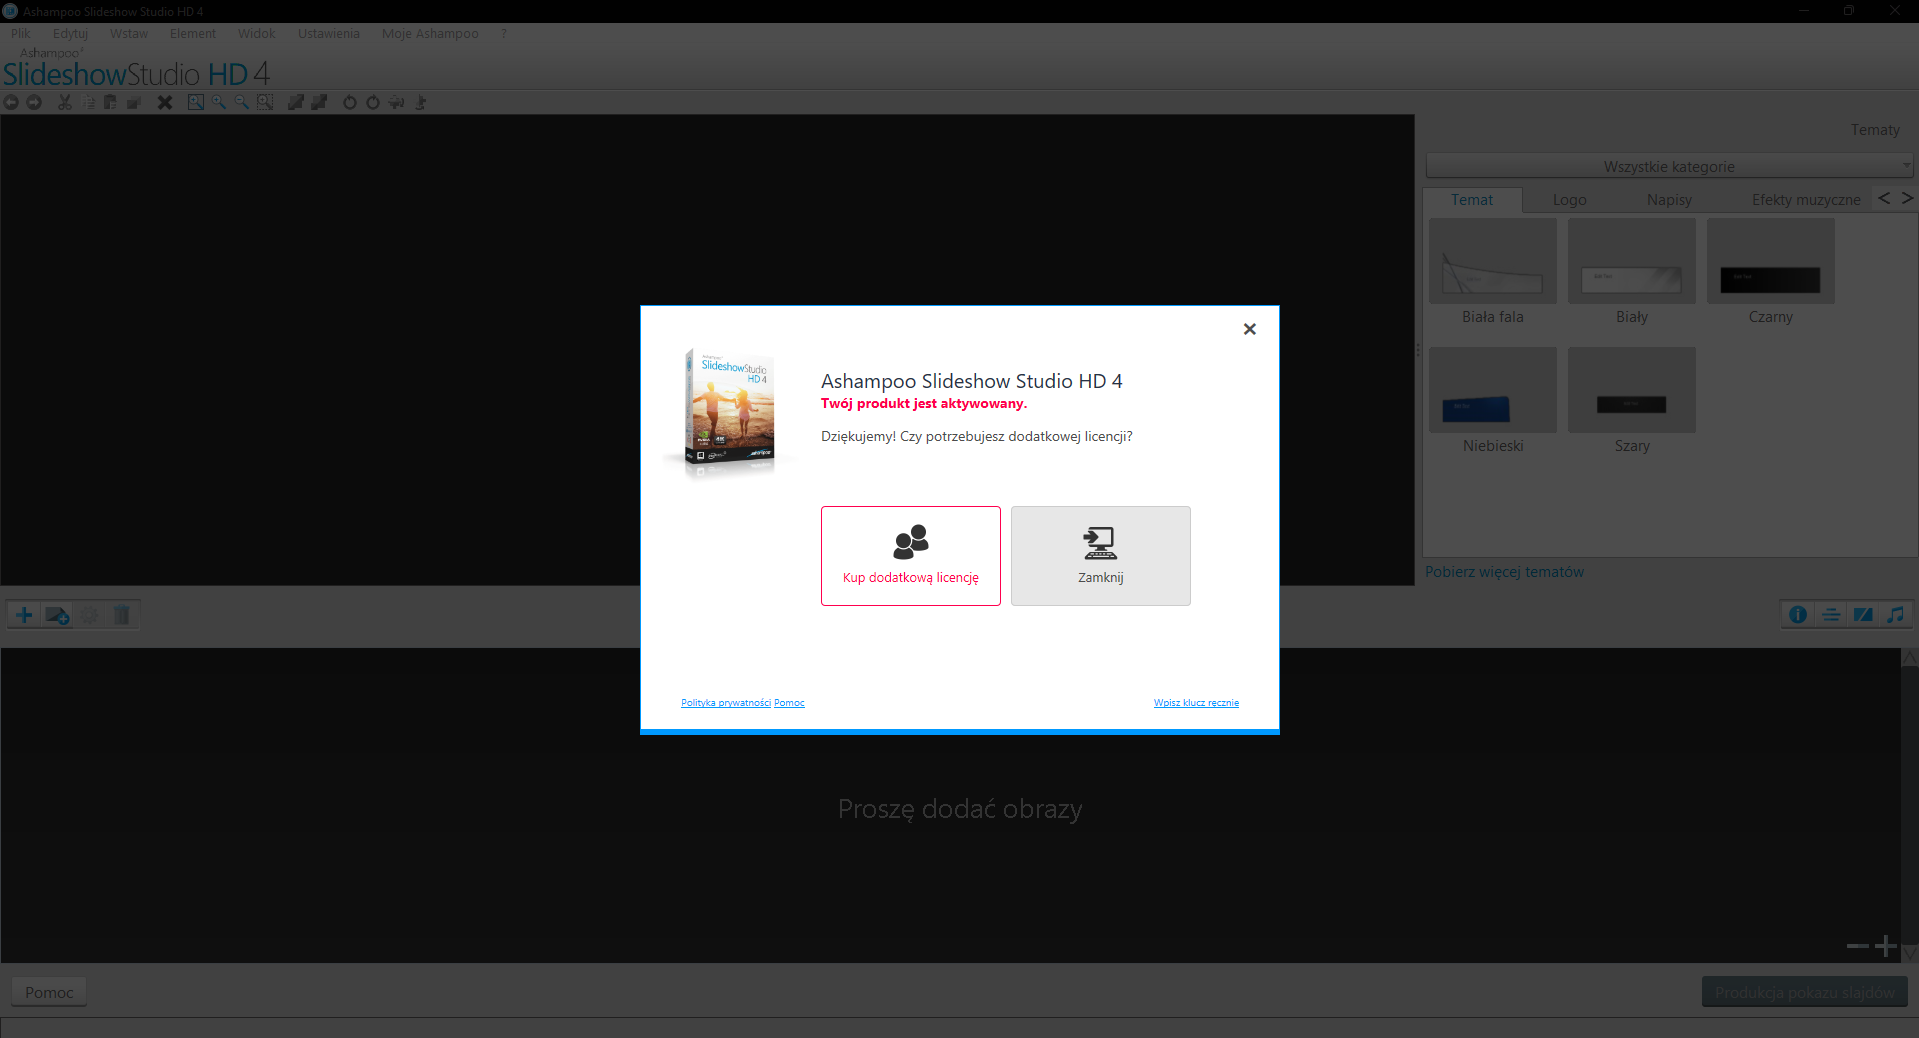Show previous theme tabs with the left arrow
This screenshot has width=1919, height=1038.
pyautogui.click(x=1884, y=198)
